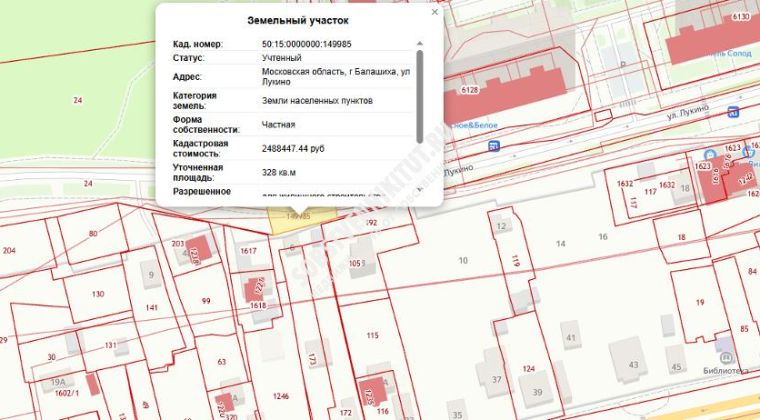Select parcel 99 on the map
Image resolution: width=760 pixels, height=420 pixels.
(x=206, y=301)
